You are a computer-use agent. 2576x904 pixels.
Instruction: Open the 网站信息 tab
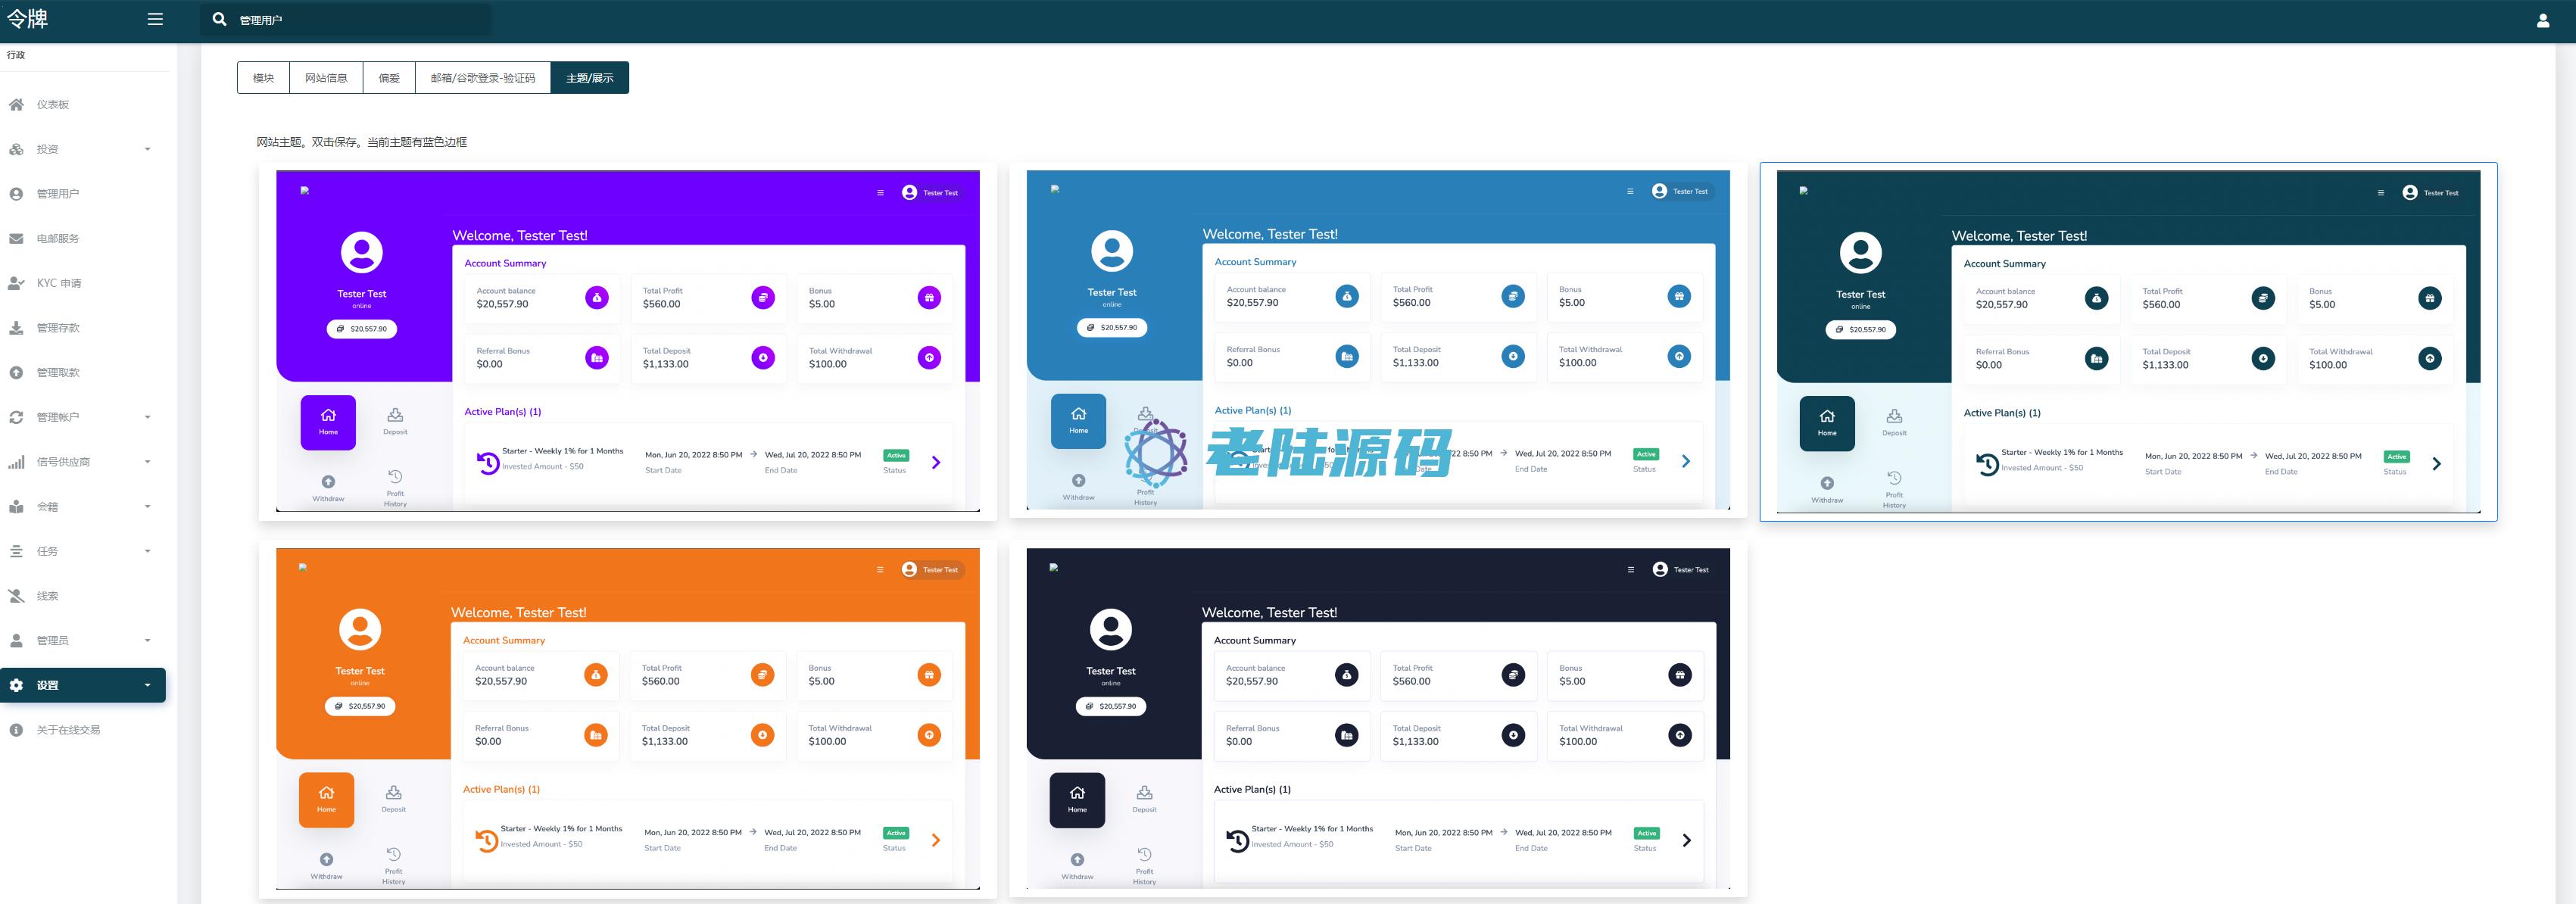tap(326, 78)
